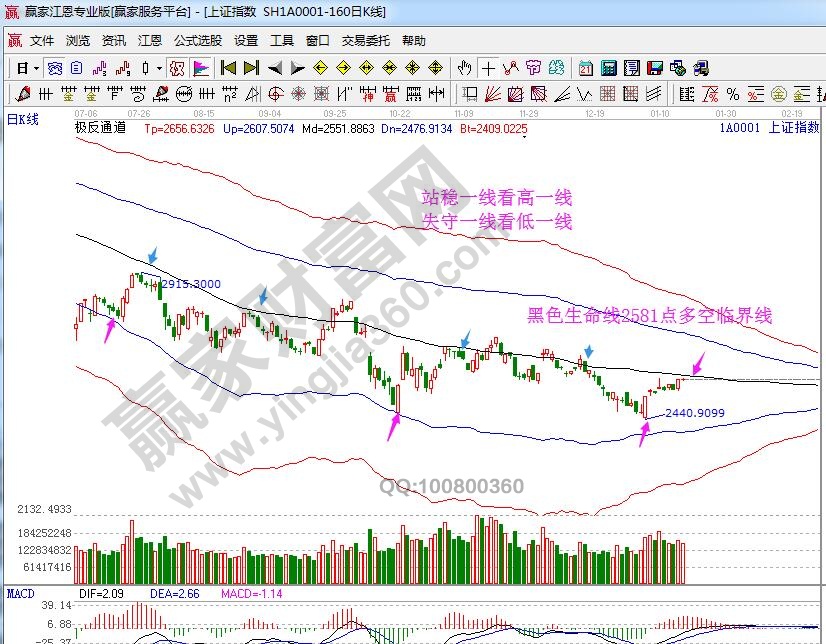Image resolution: width=826 pixels, height=644 pixels.
Task: Select the hand pan tool
Action: pos(464,68)
